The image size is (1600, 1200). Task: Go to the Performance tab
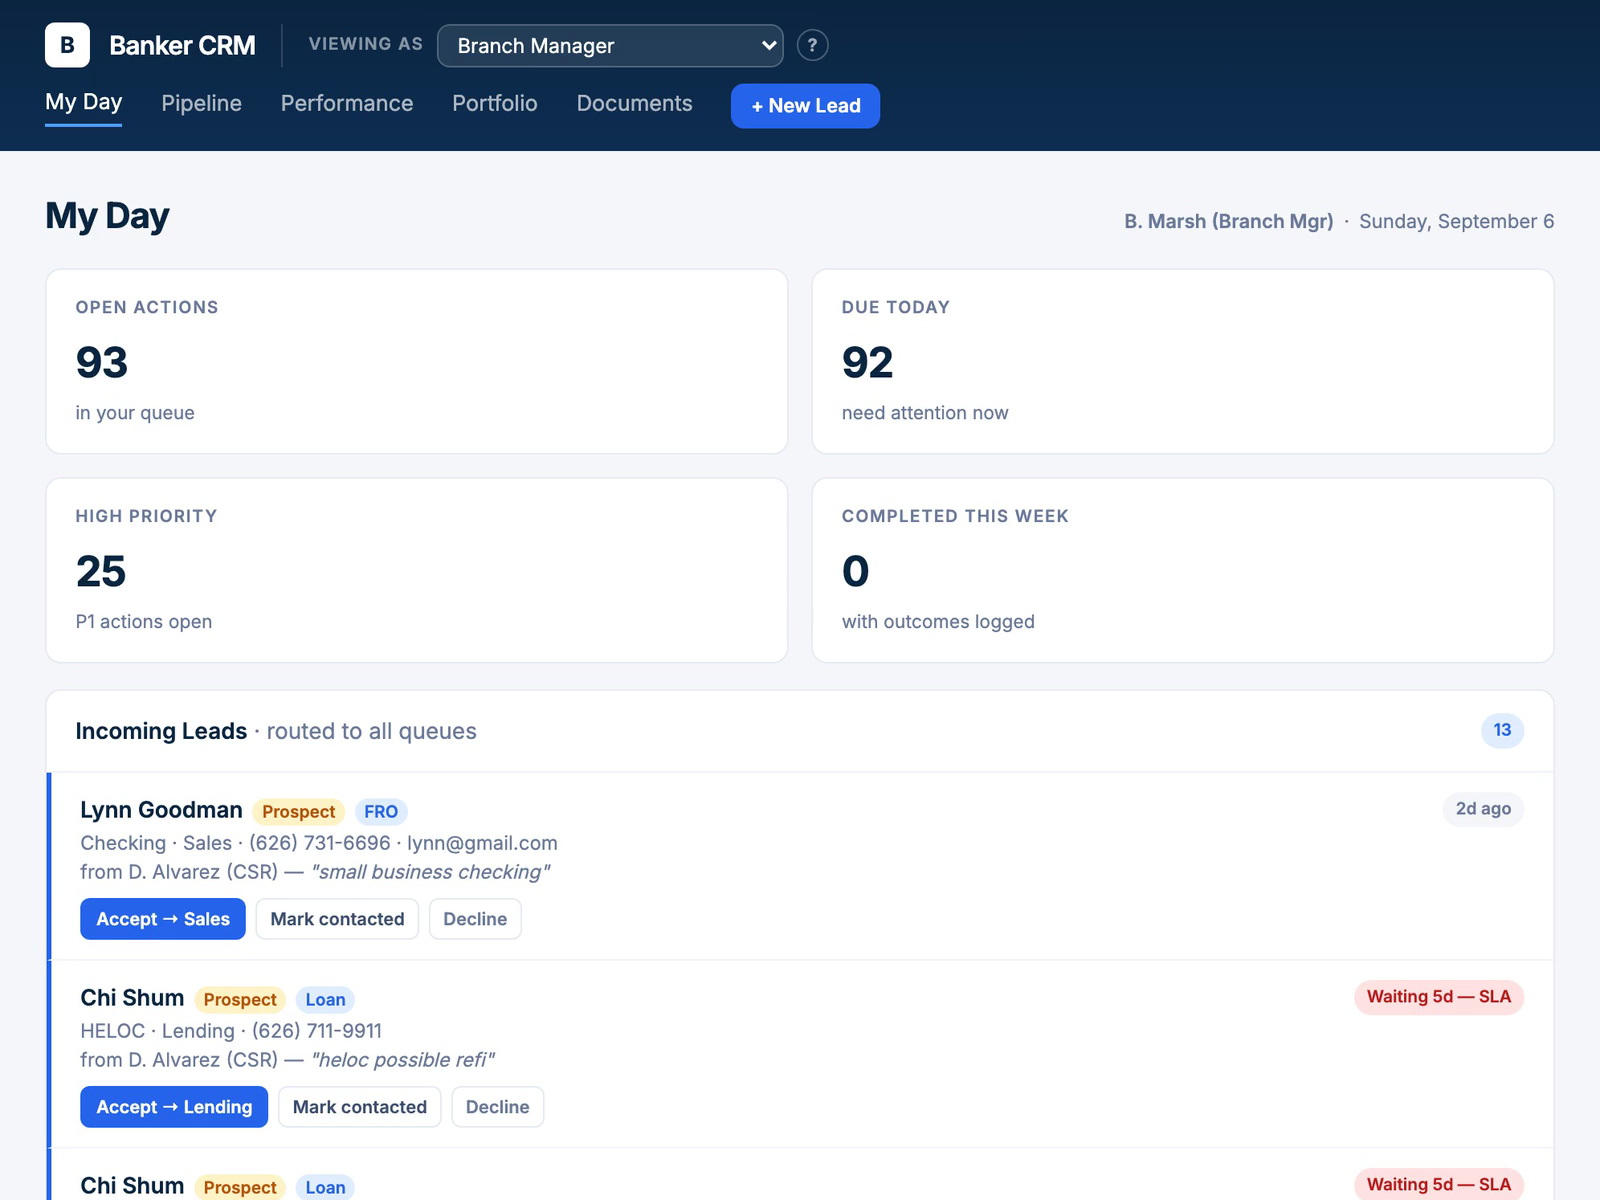347,103
